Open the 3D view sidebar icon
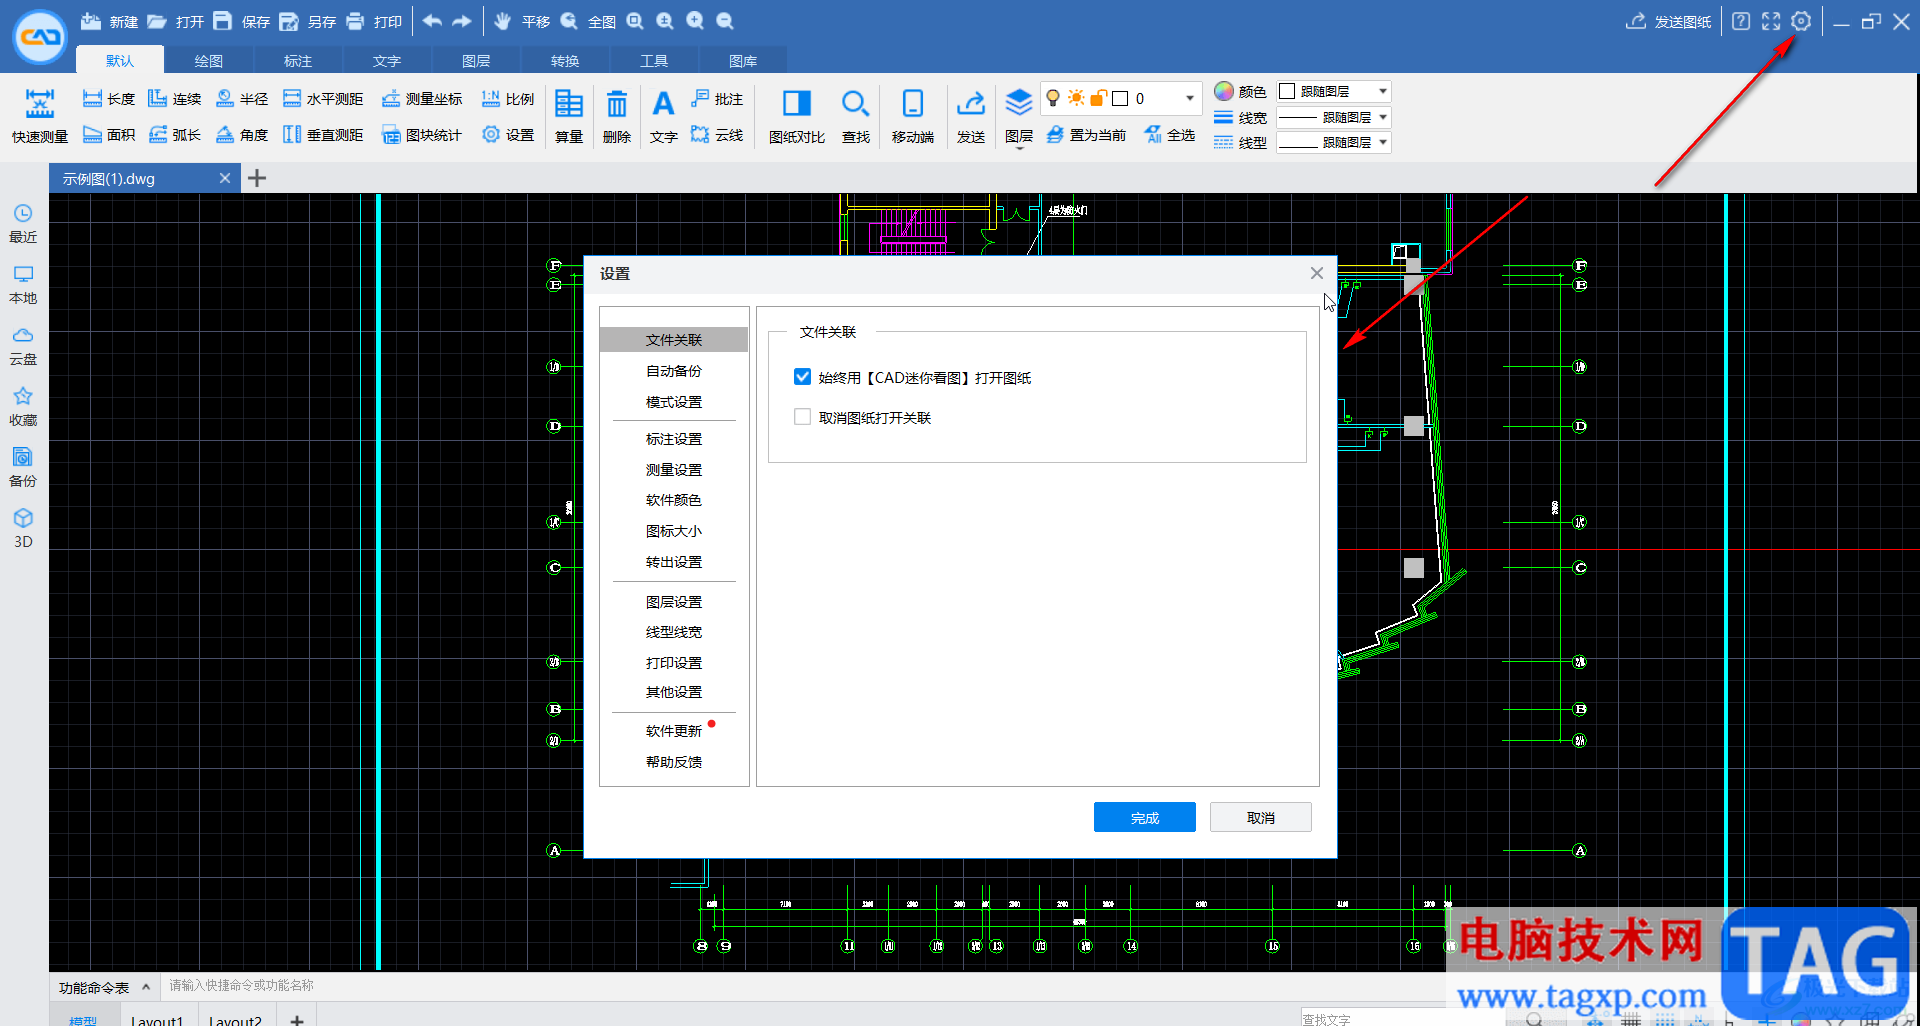The image size is (1920, 1026). coord(23,519)
